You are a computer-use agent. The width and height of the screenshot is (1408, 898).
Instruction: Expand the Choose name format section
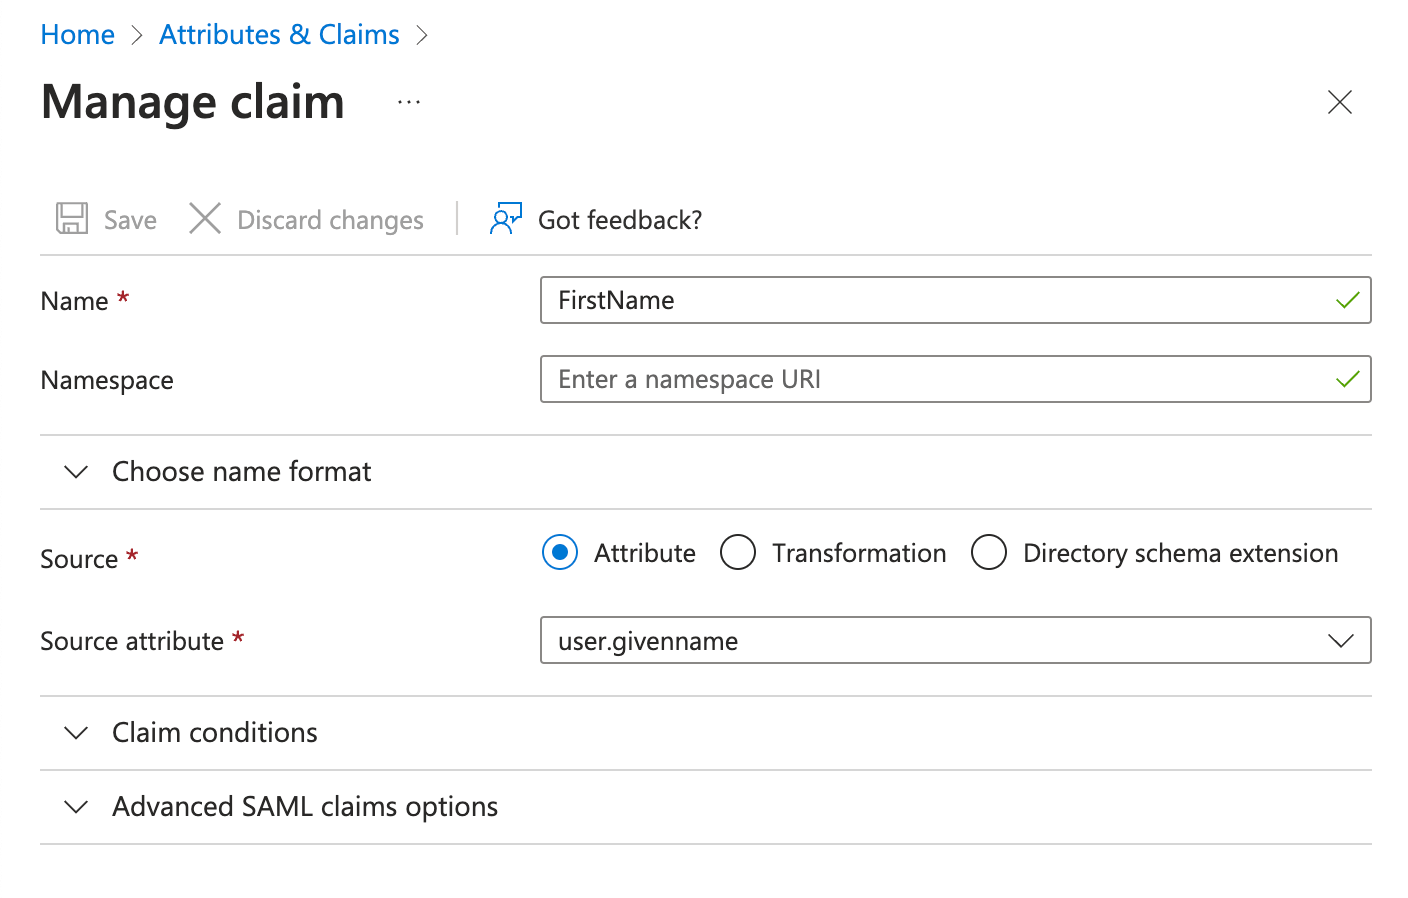(241, 471)
